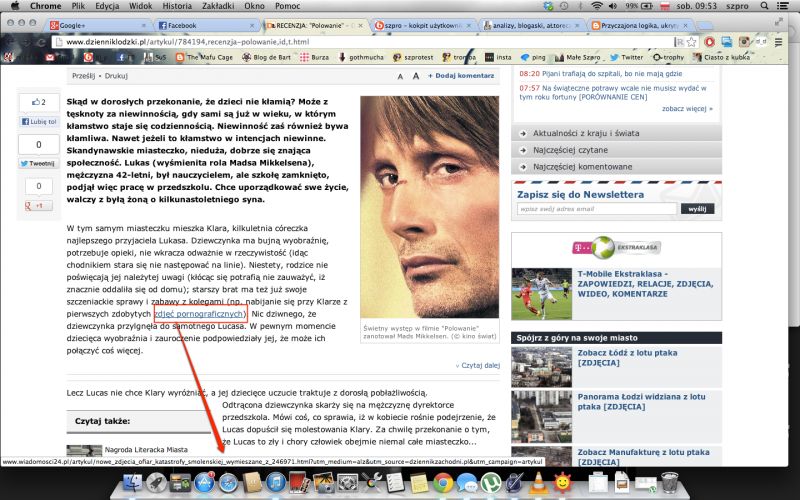Viewport: 800px width, 500px height.
Task: Open the Twitter bookmark
Action: tap(627, 57)
